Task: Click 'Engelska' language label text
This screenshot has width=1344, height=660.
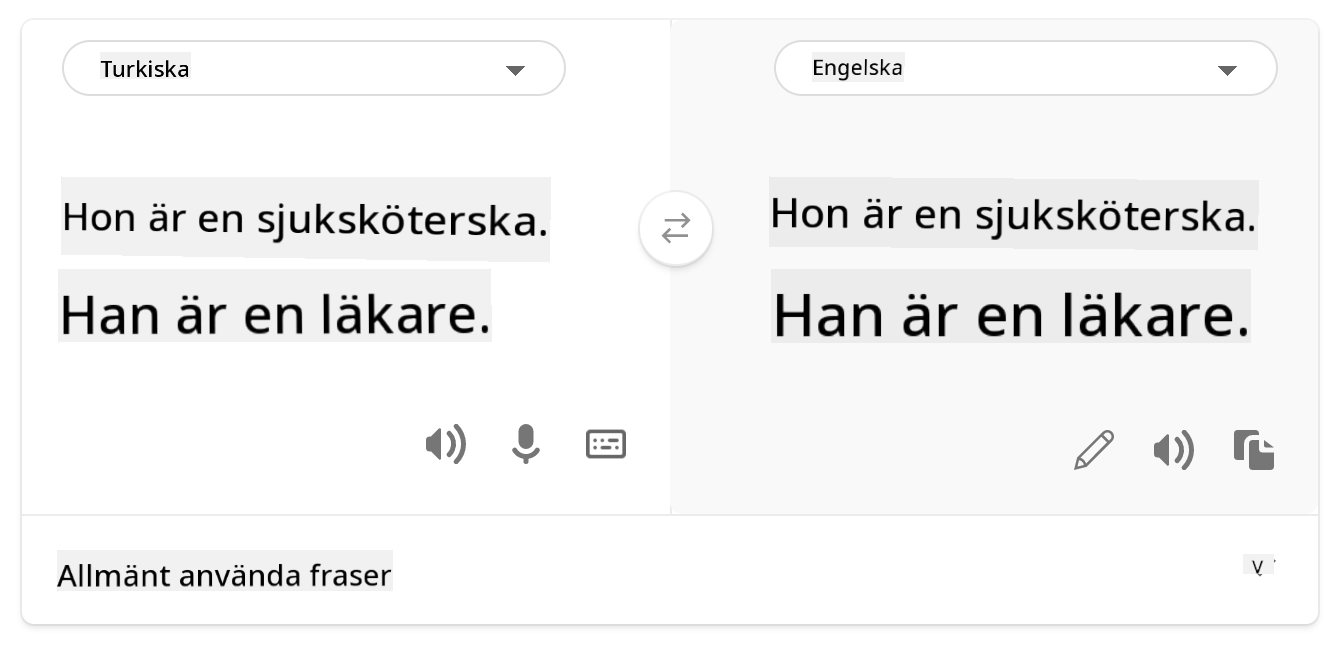Action: [x=857, y=68]
